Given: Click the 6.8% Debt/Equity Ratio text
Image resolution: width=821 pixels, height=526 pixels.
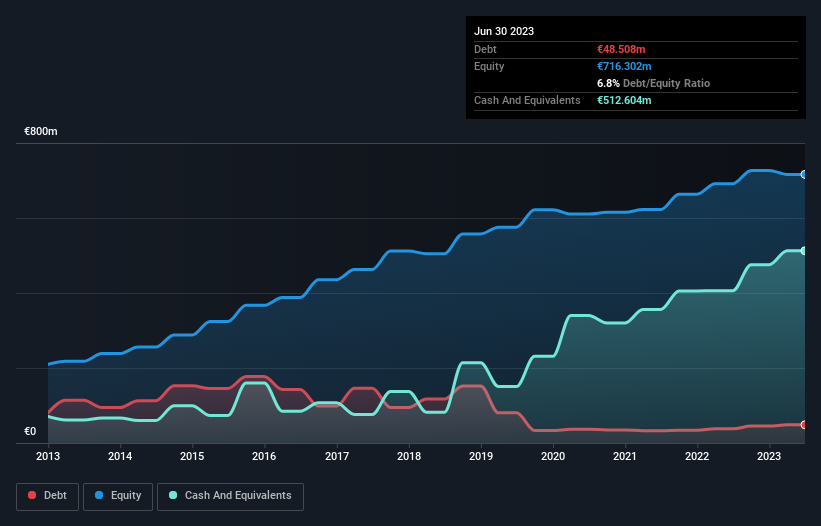Looking at the screenshot, I should [653, 83].
